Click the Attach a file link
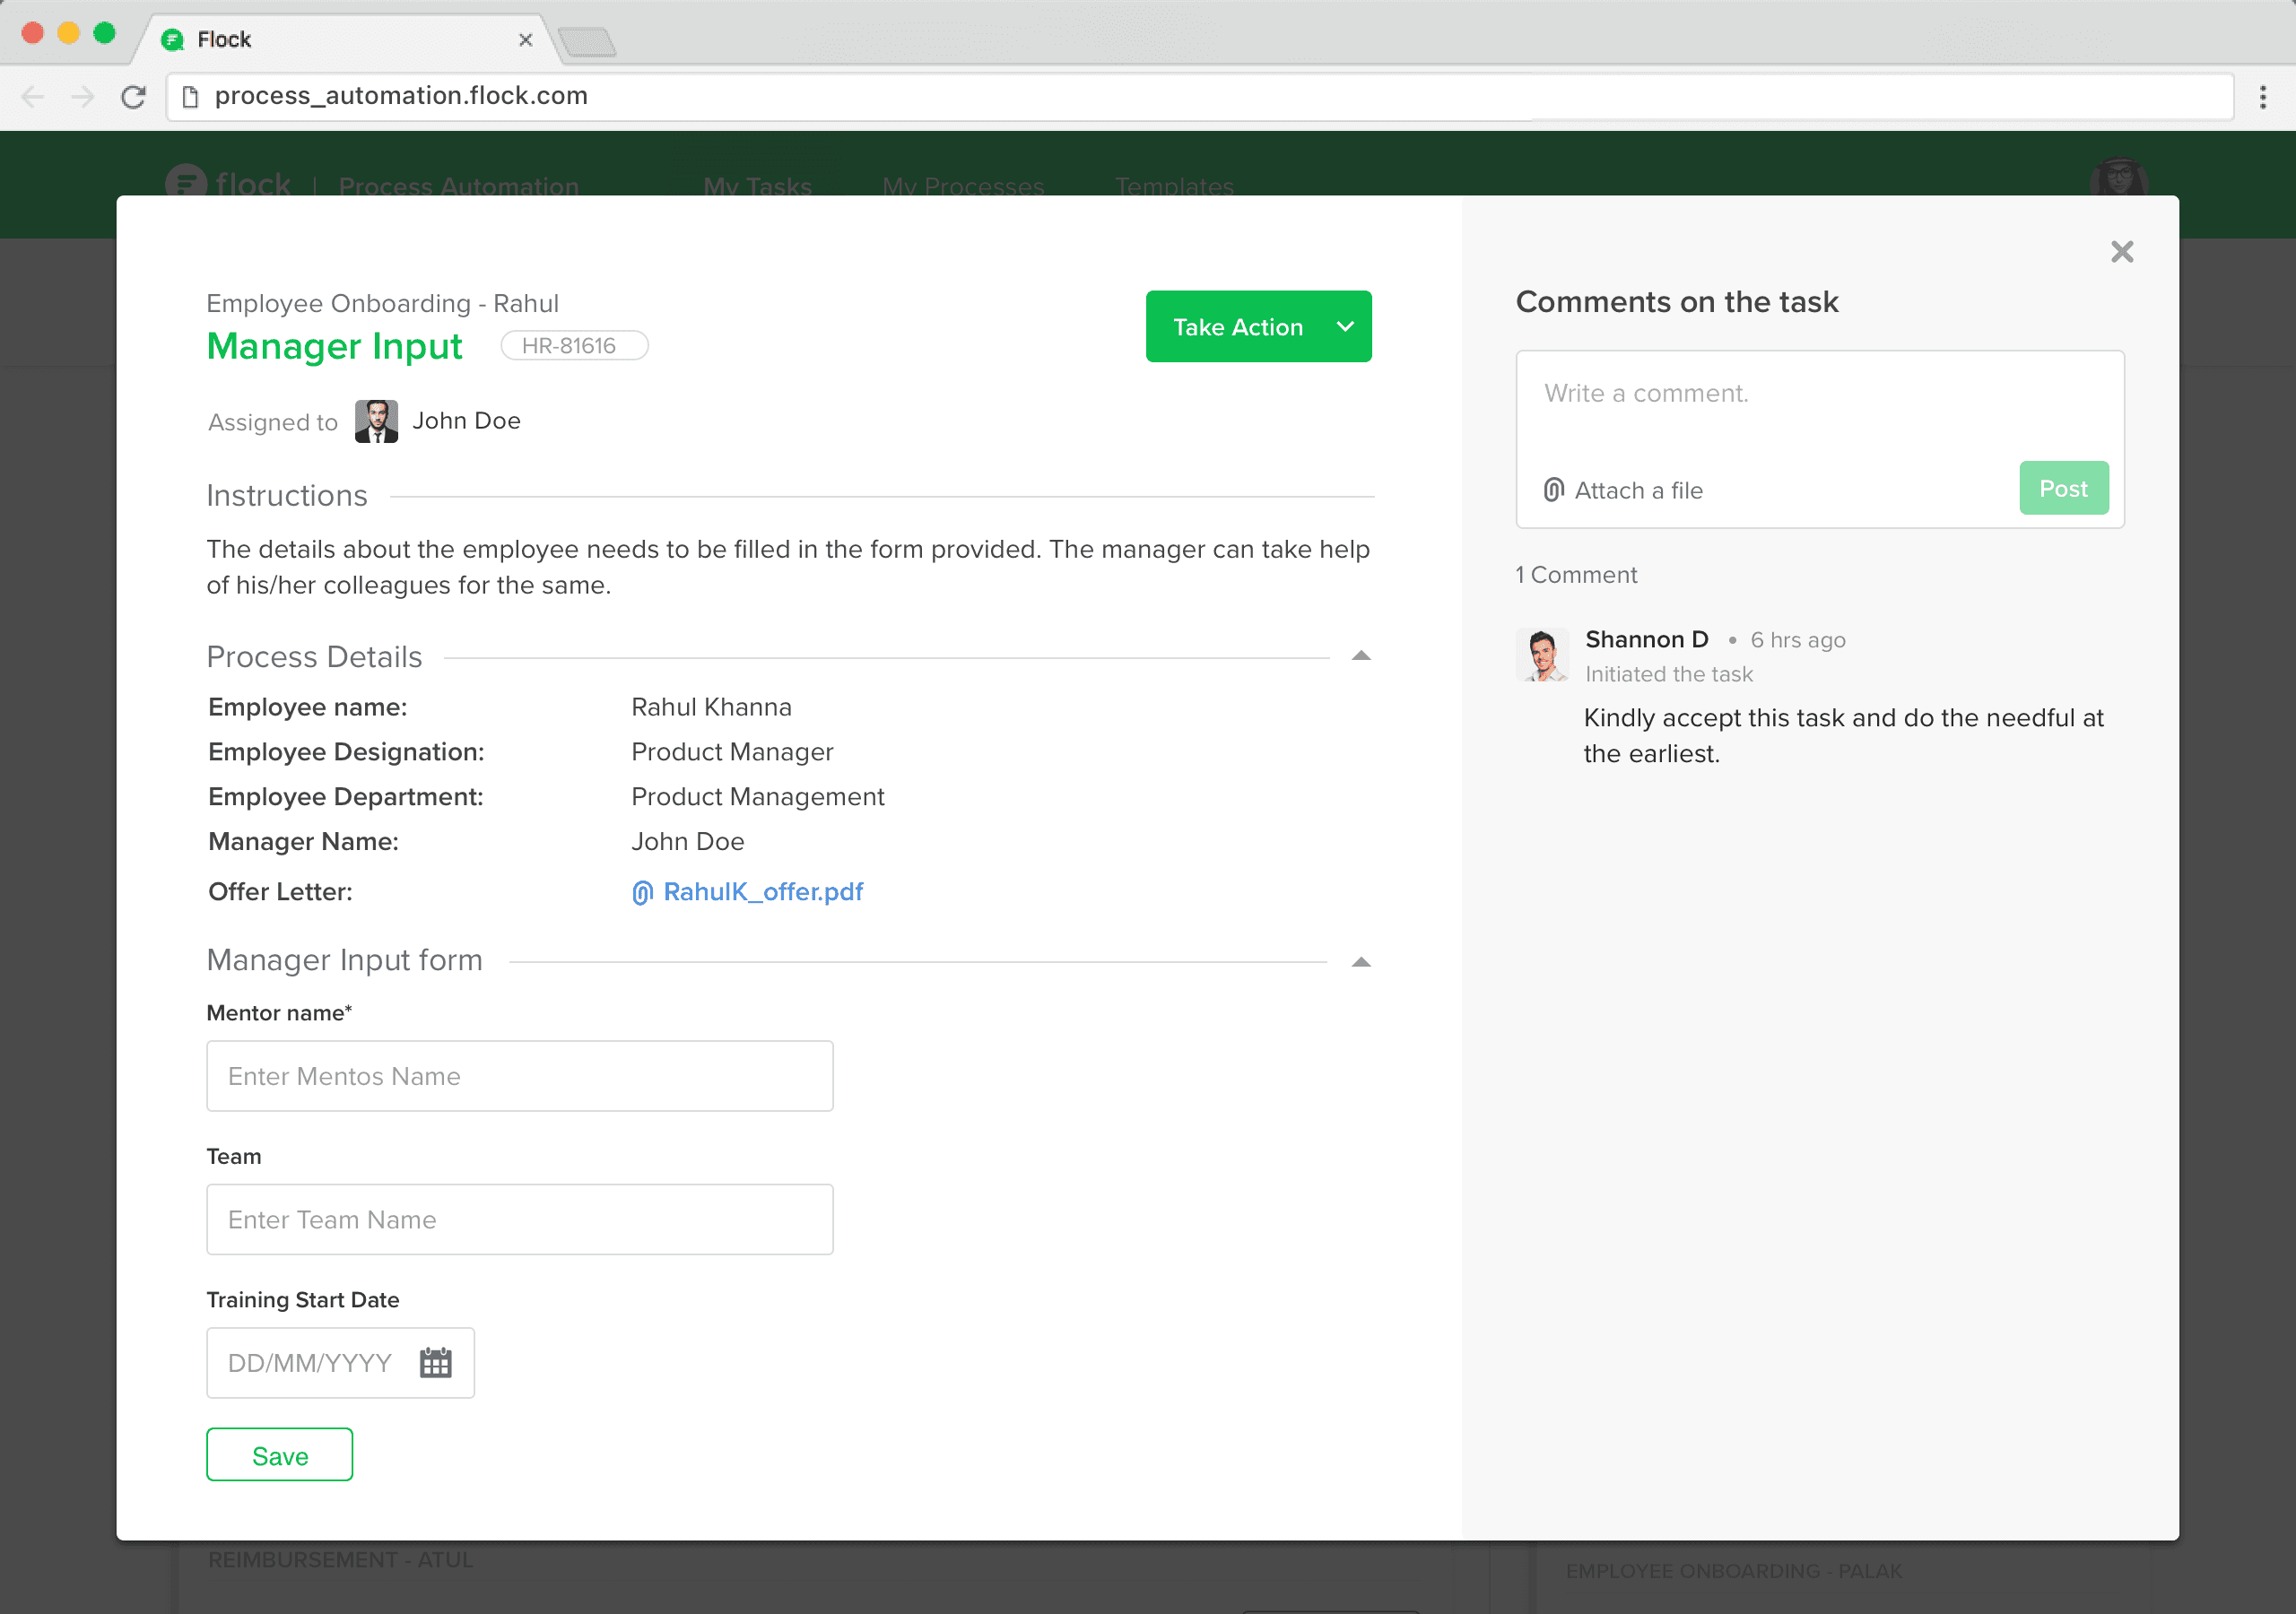 click(1638, 490)
